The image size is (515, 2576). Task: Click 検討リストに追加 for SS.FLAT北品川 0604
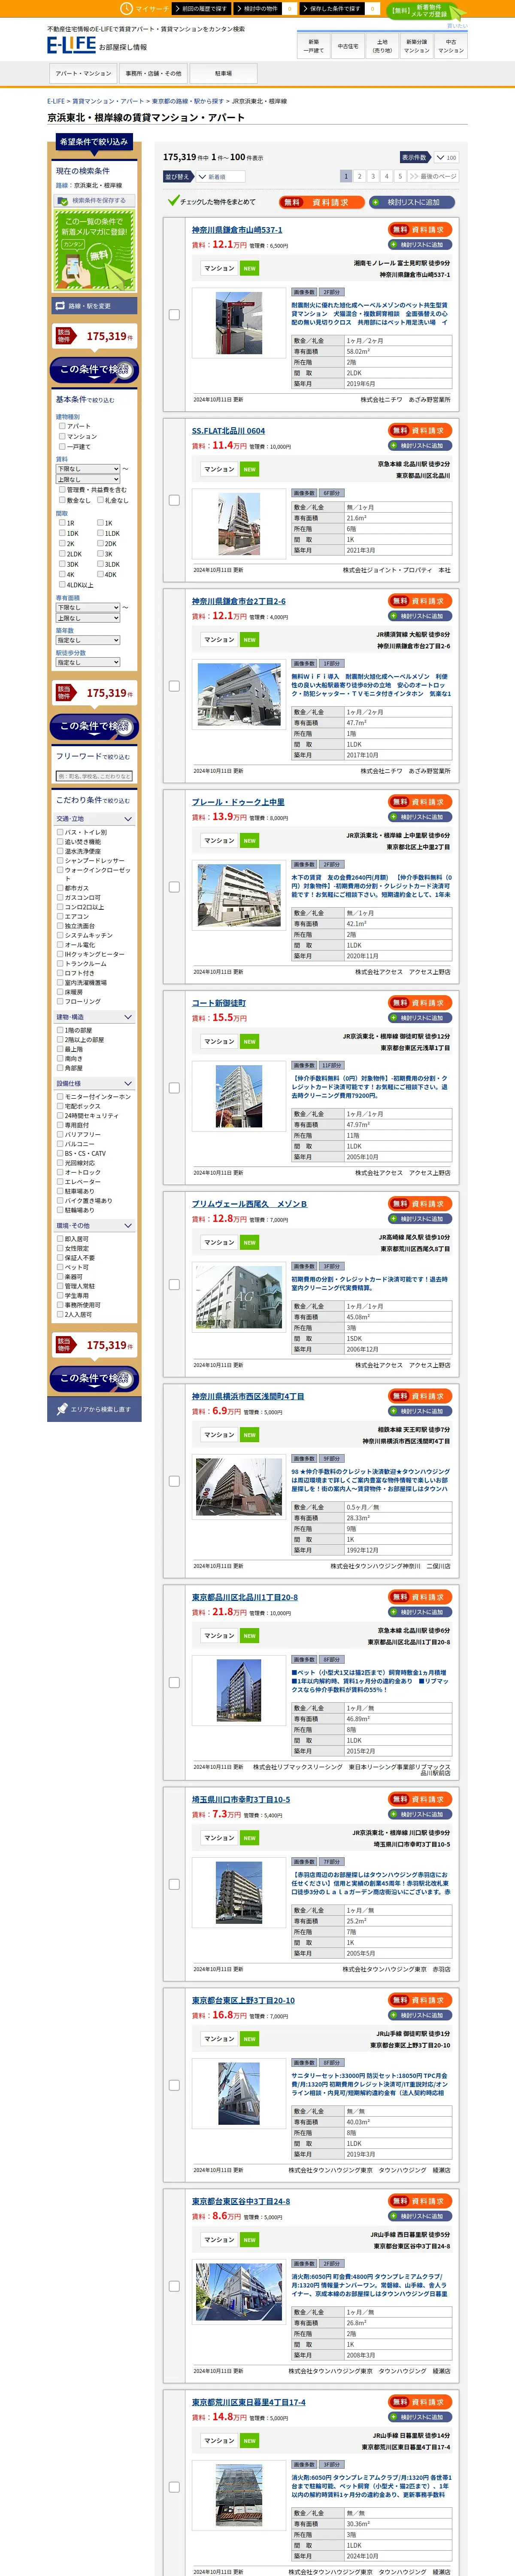click(420, 446)
